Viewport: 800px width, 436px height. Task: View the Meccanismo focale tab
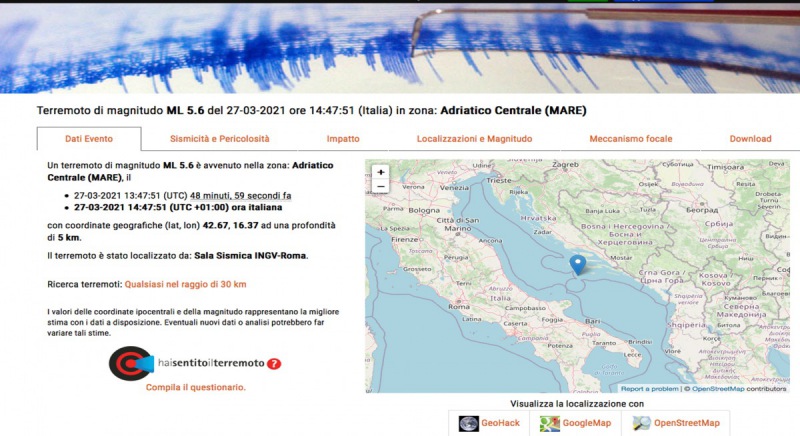(x=630, y=139)
